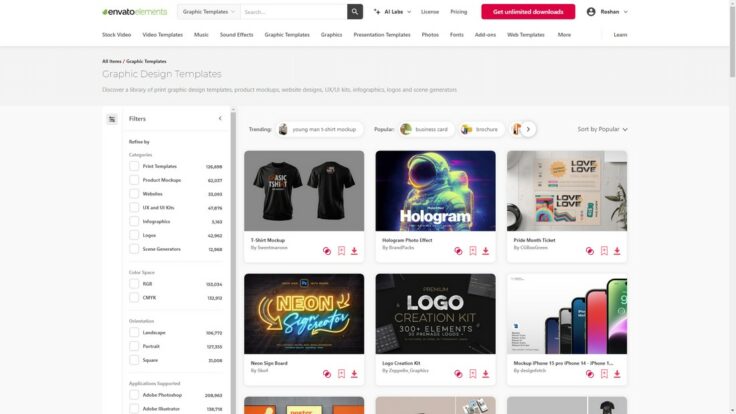Bookmark the Hologram Photo Effect item

pyautogui.click(x=473, y=251)
